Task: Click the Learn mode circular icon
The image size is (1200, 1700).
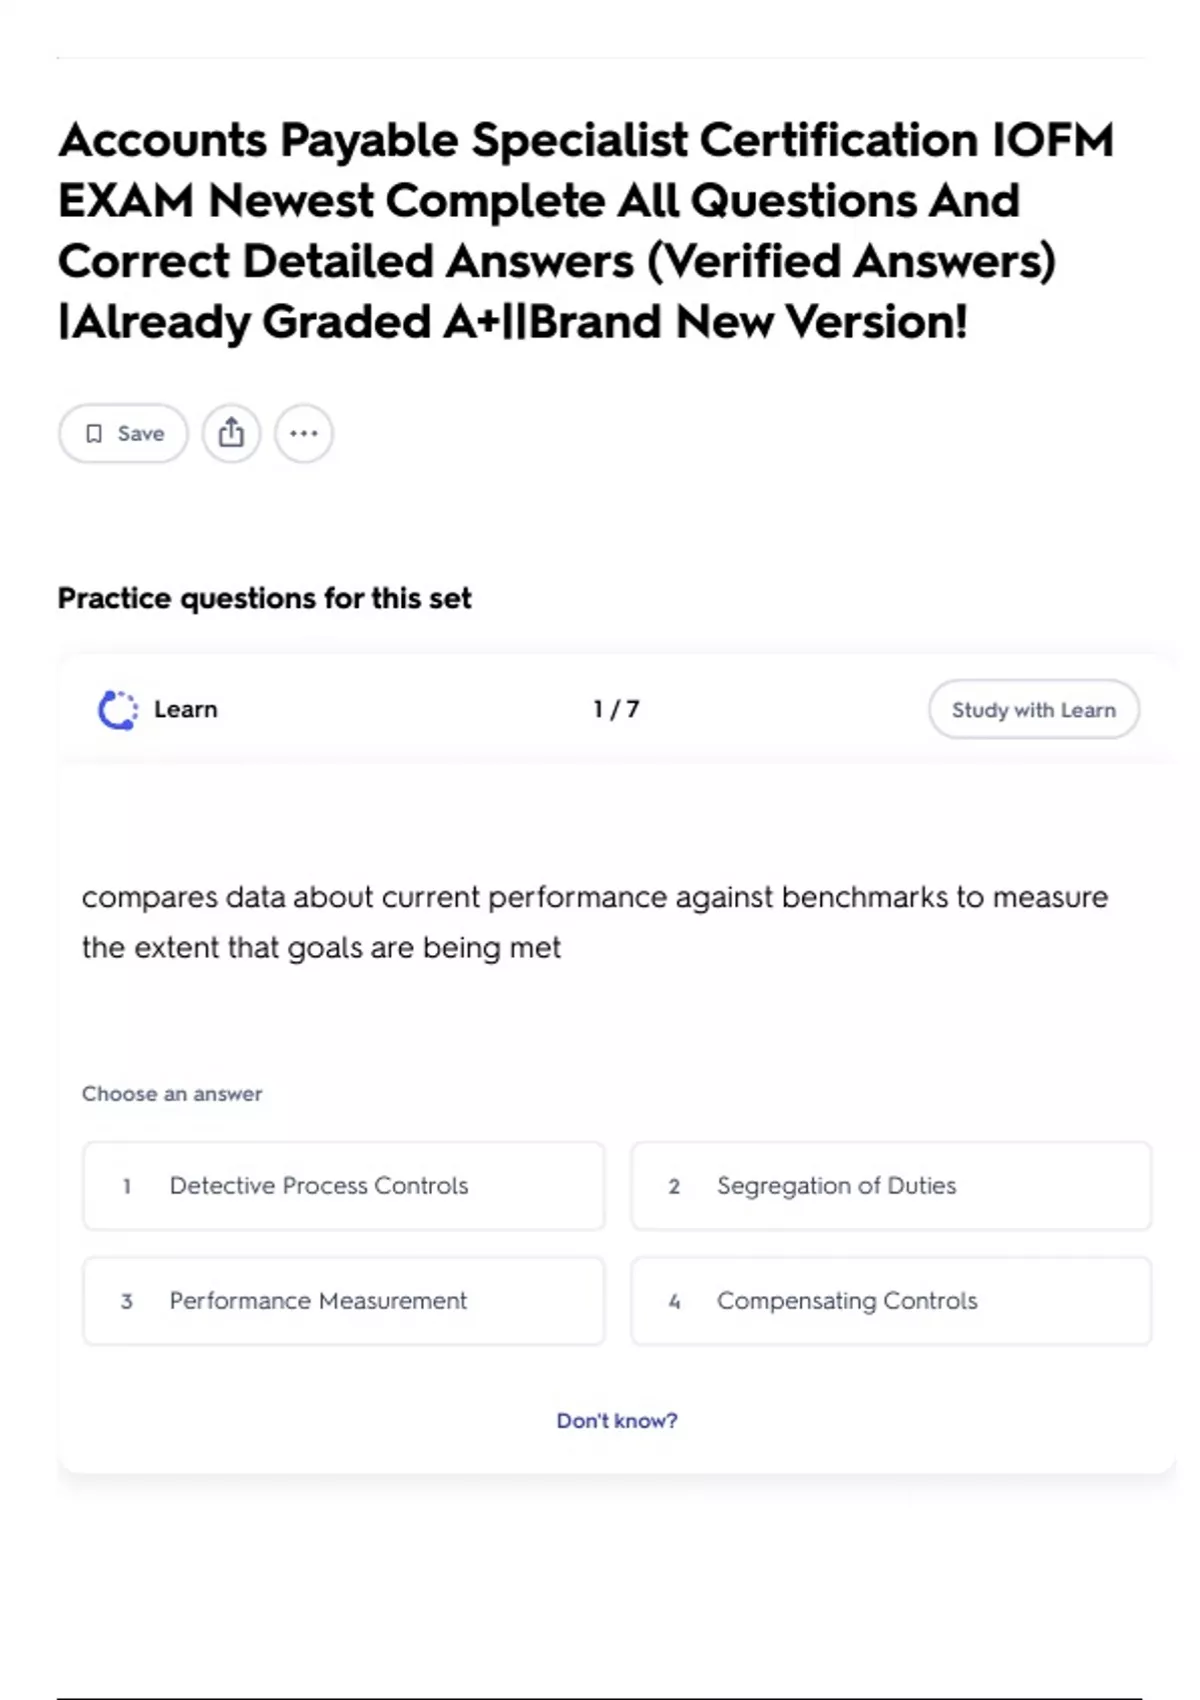Action: click(x=118, y=710)
